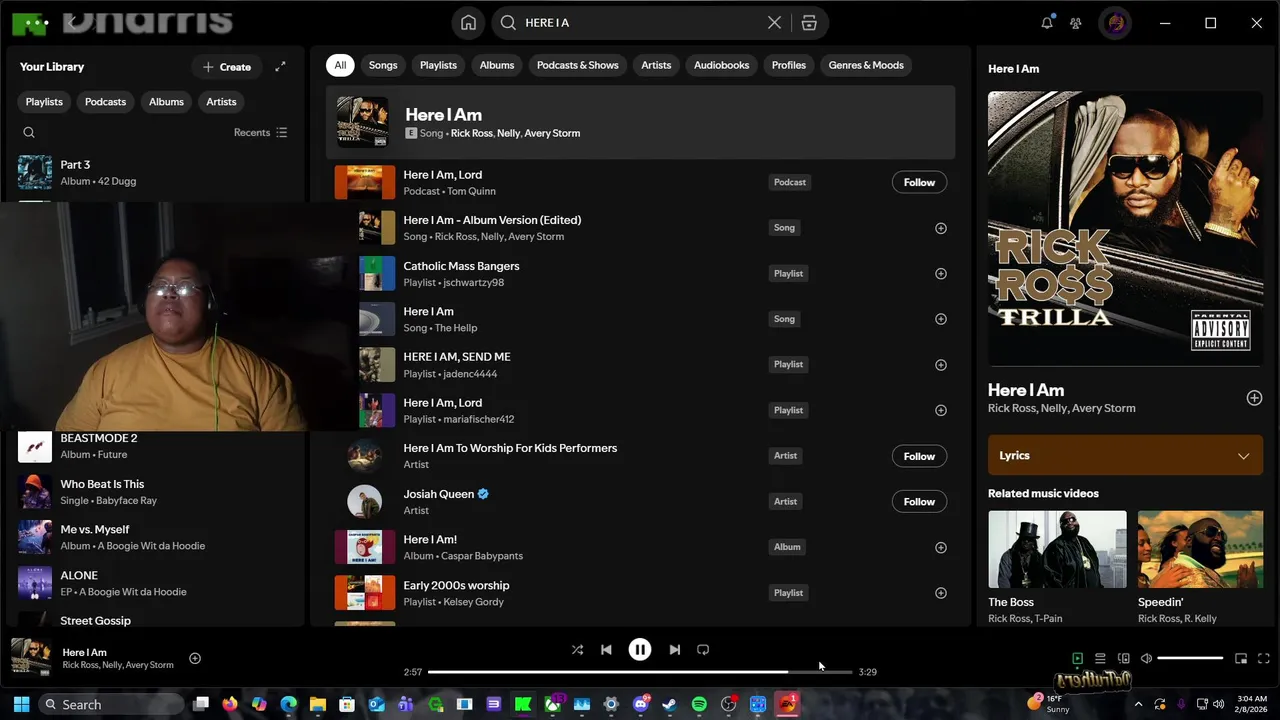The image size is (1280, 720).
Task: Filter library by Albums
Action: point(166,101)
